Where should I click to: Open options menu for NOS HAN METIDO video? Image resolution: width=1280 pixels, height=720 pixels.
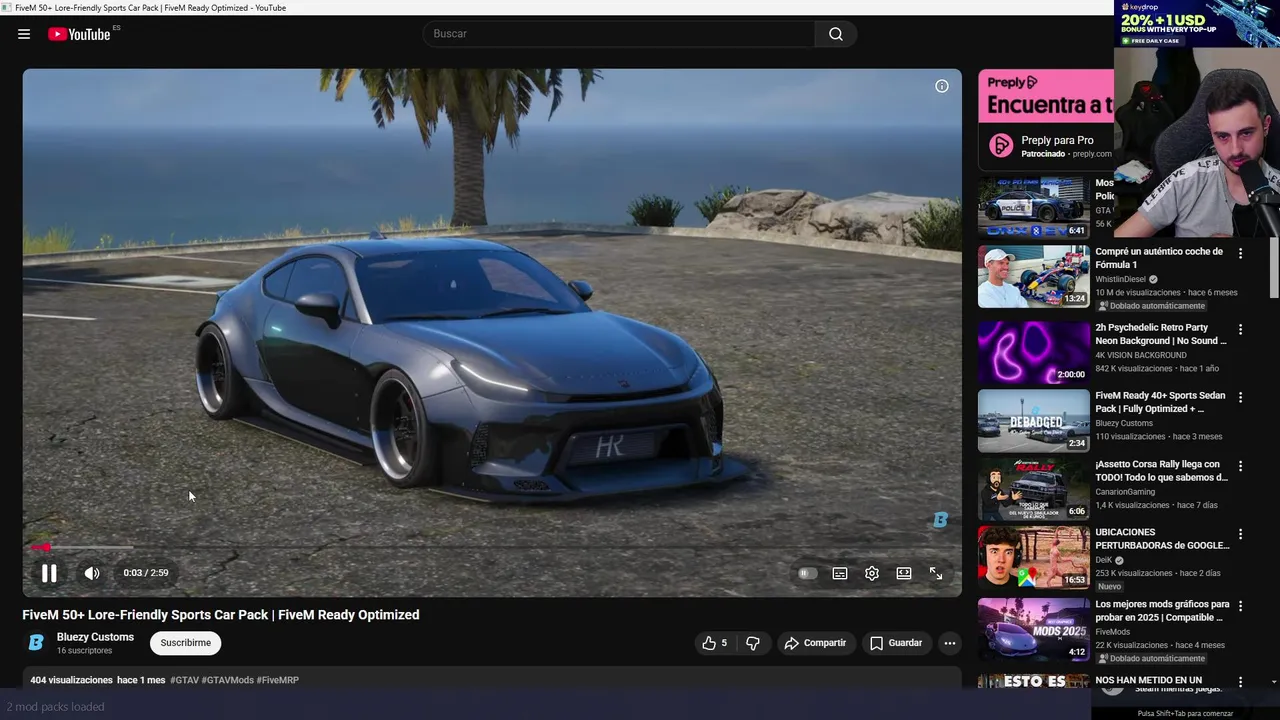pyautogui.click(x=1240, y=683)
